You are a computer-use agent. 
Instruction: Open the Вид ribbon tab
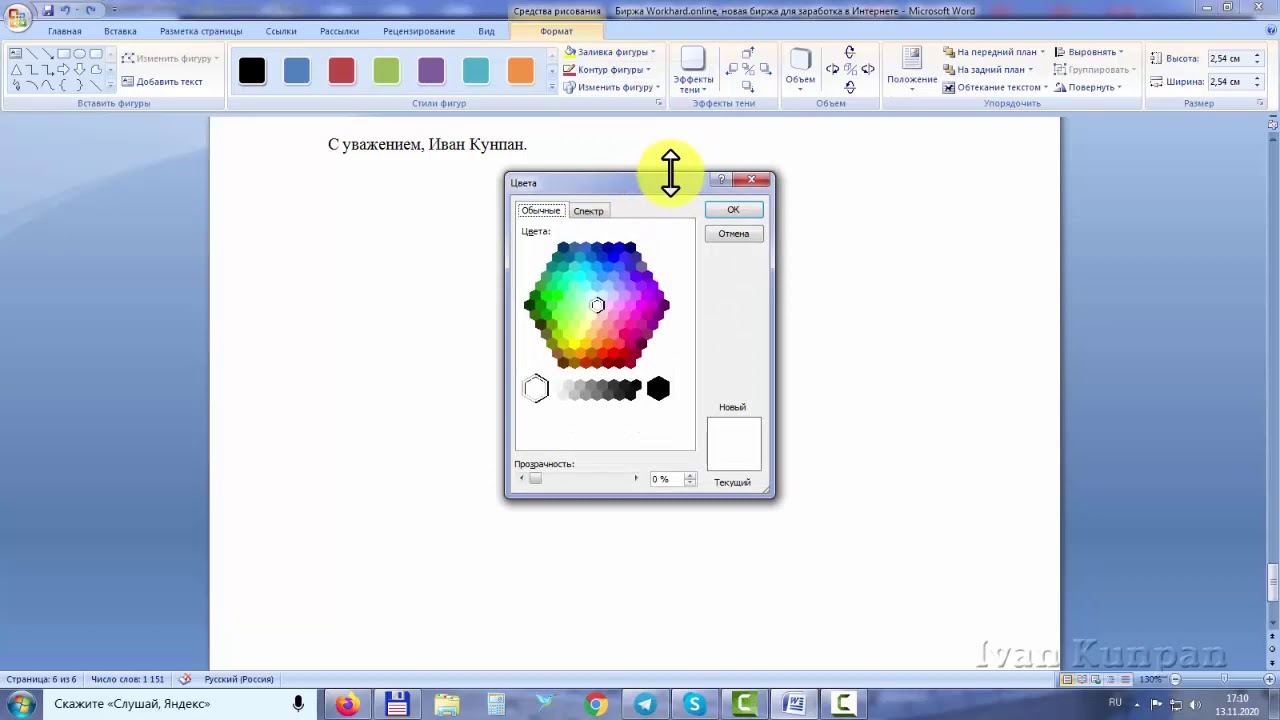click(x=486, y=31)
